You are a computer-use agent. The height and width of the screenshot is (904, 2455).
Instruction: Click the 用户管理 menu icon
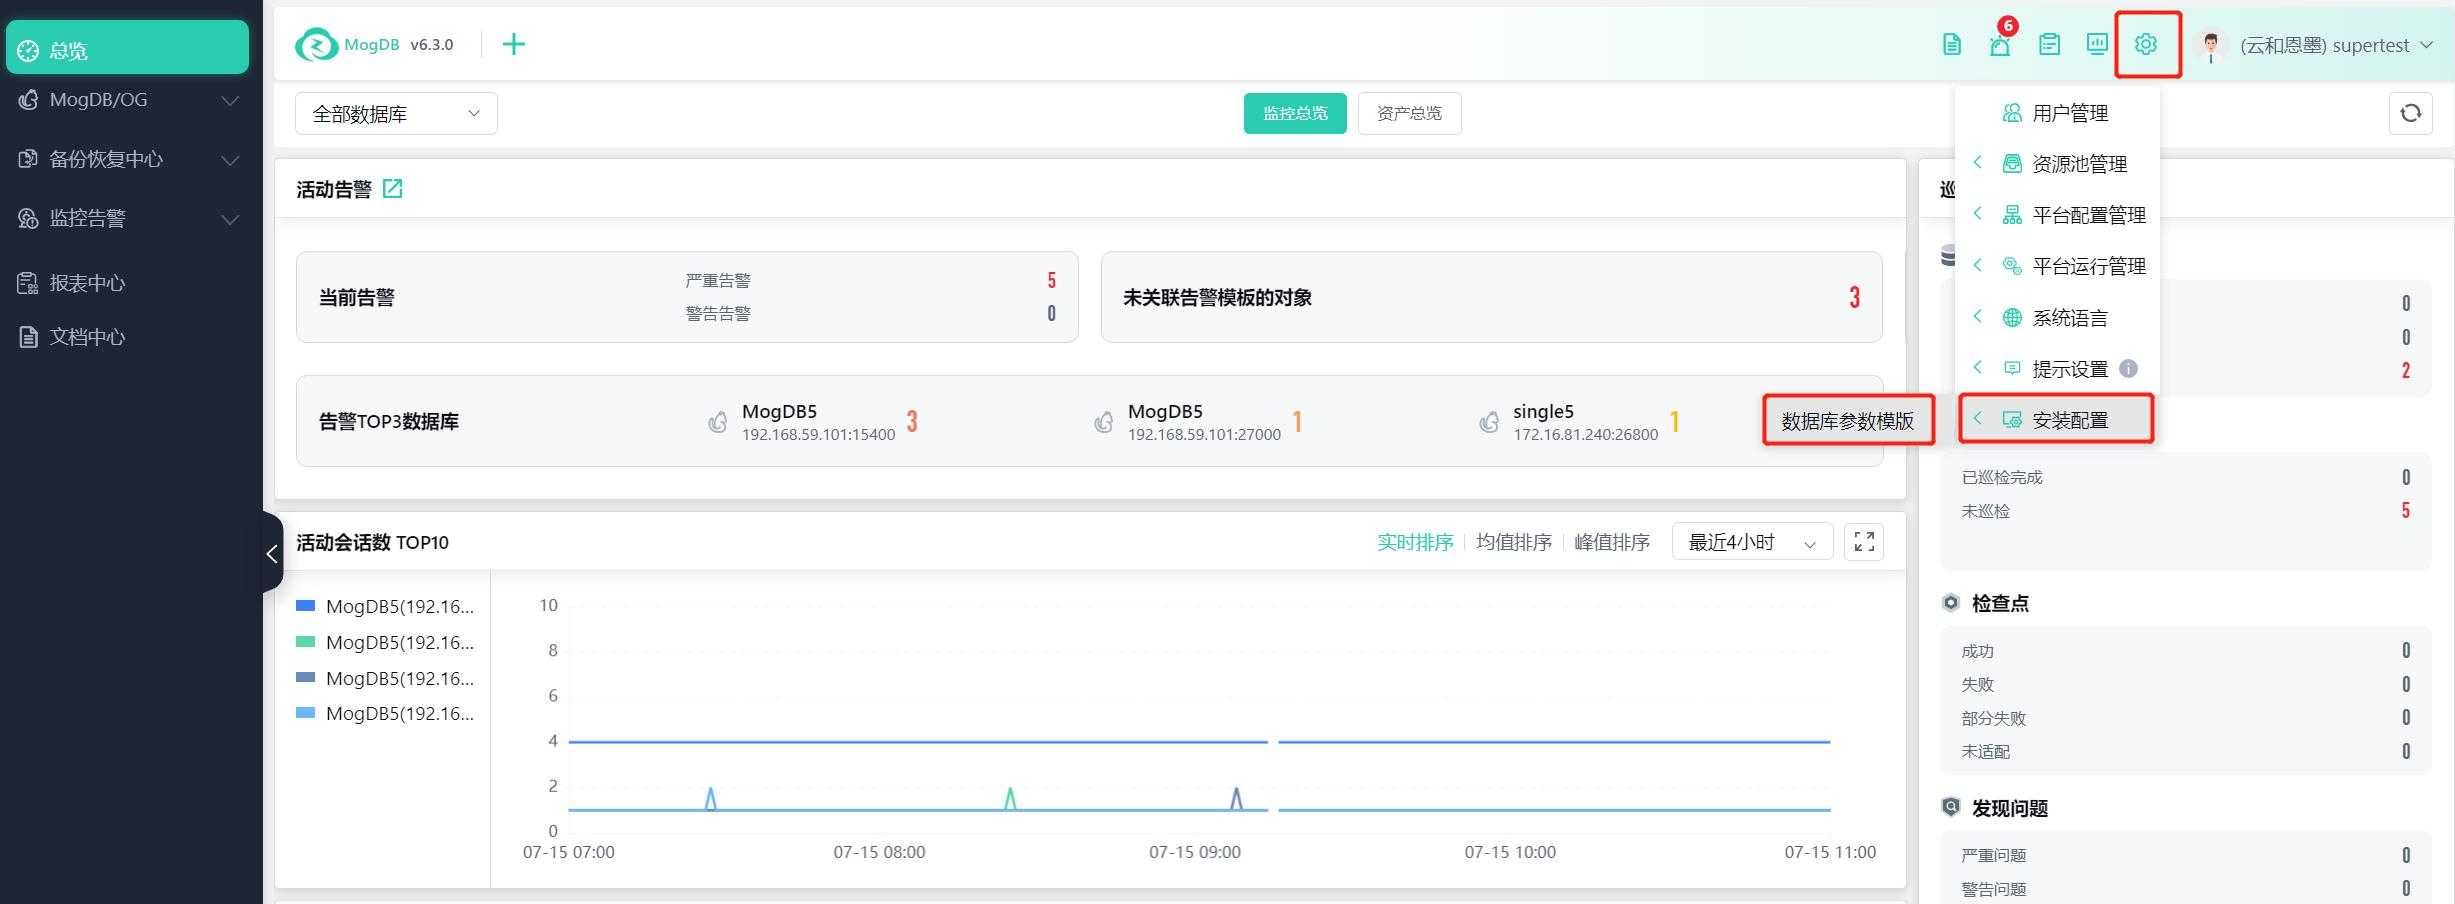point(2012,113)
